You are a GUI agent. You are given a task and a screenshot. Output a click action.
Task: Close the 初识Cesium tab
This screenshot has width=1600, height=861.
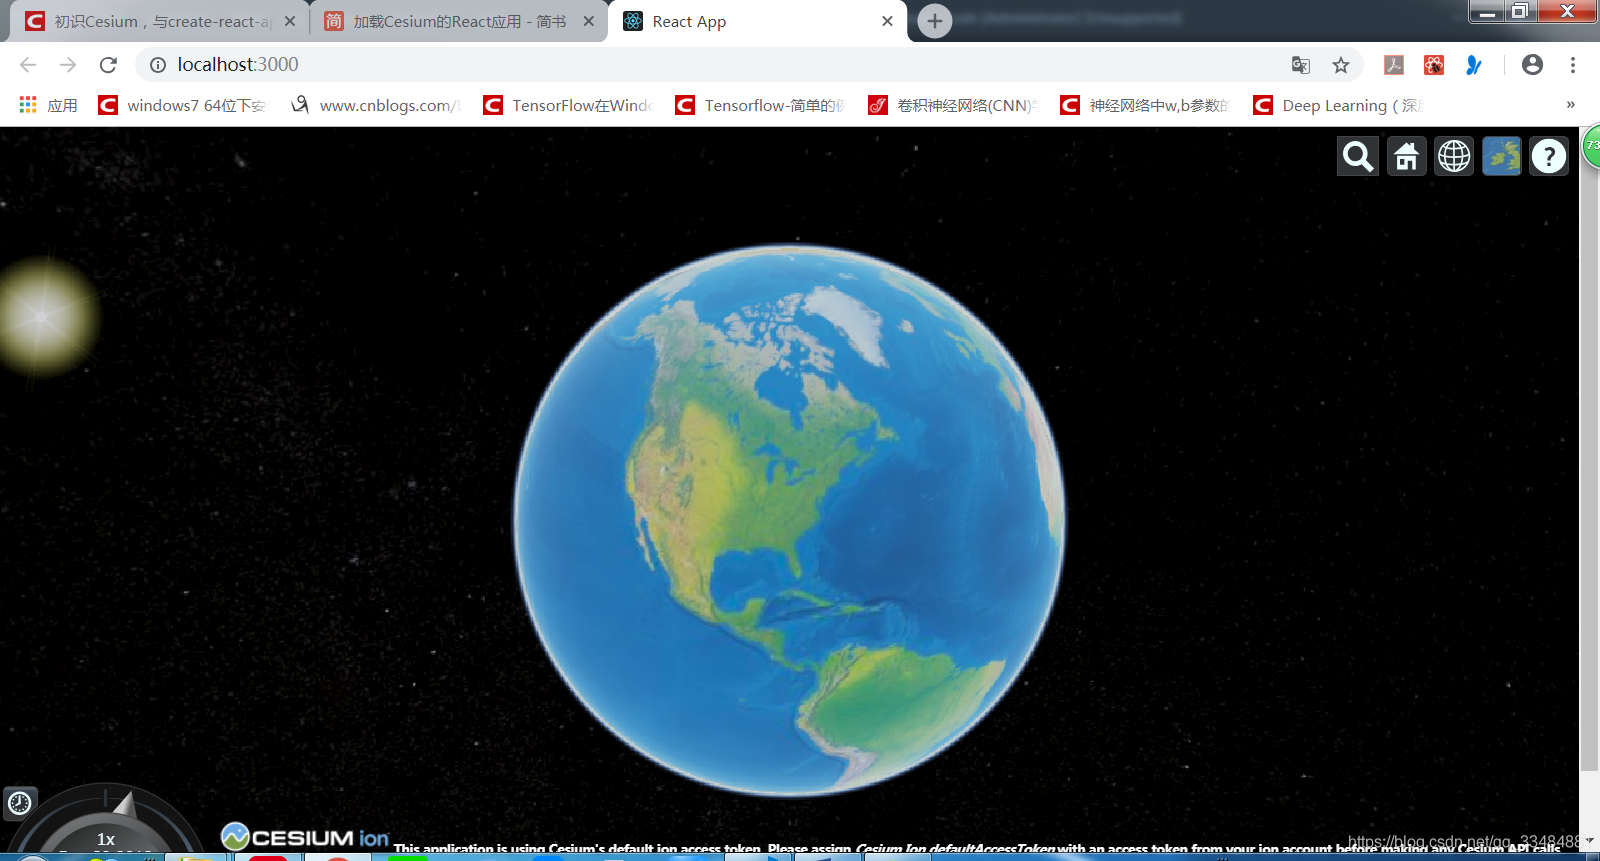point(289,21)
